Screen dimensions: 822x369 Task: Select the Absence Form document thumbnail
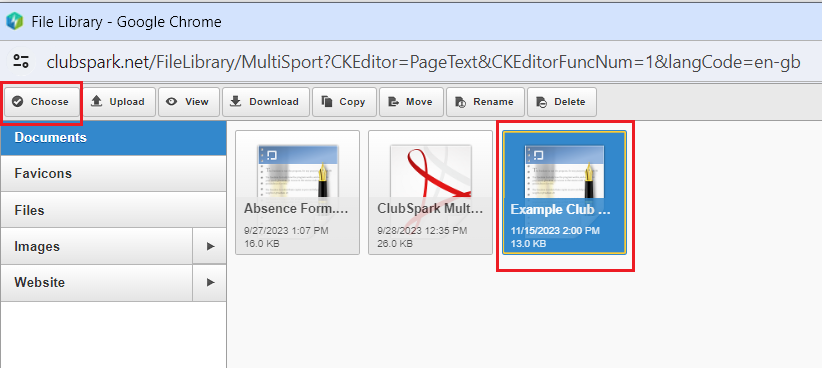pos(297,192)
